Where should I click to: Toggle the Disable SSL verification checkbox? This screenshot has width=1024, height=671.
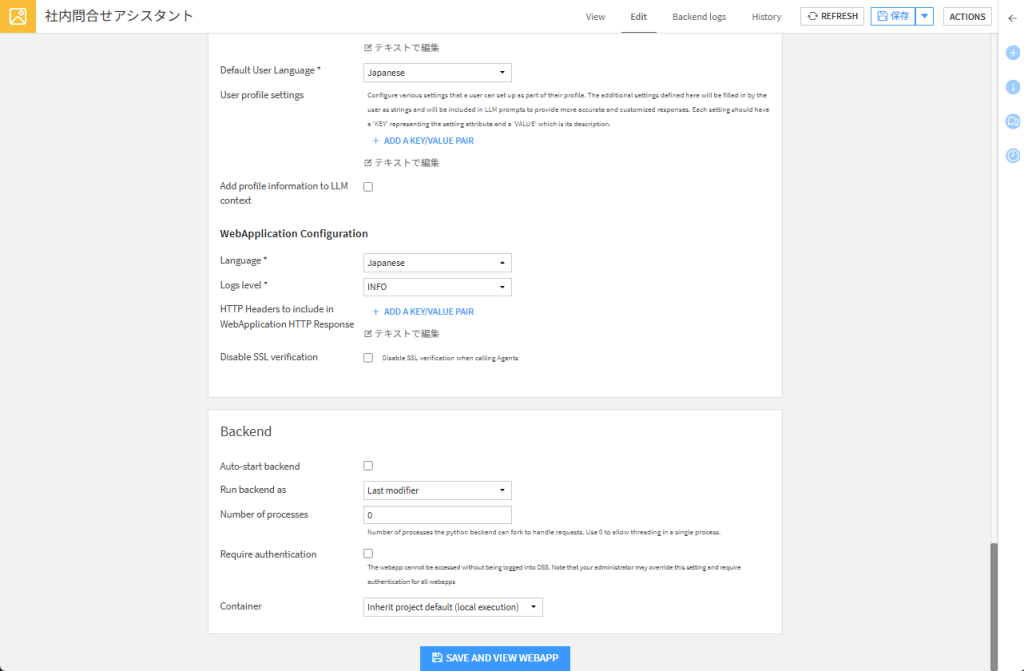[368, 357]
